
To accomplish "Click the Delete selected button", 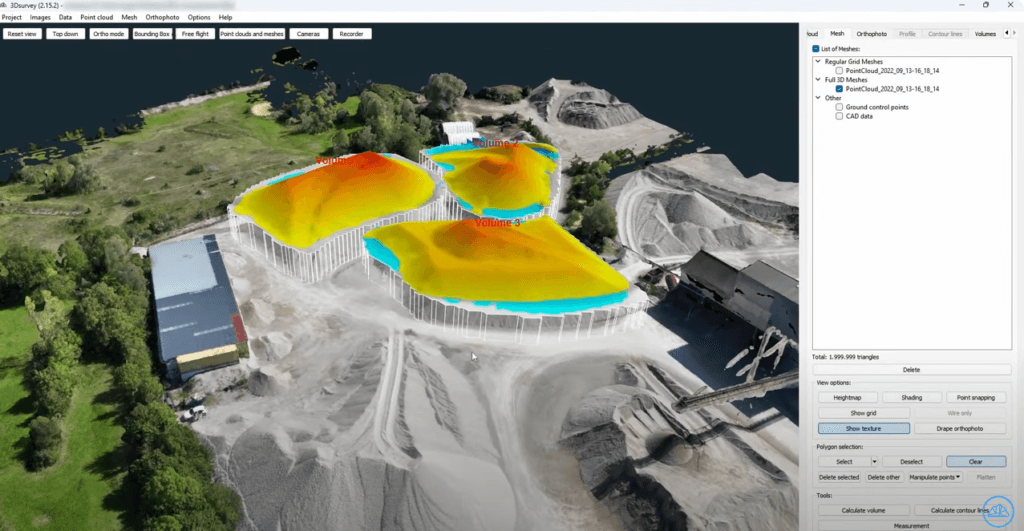I will click(x=839, y=477).
